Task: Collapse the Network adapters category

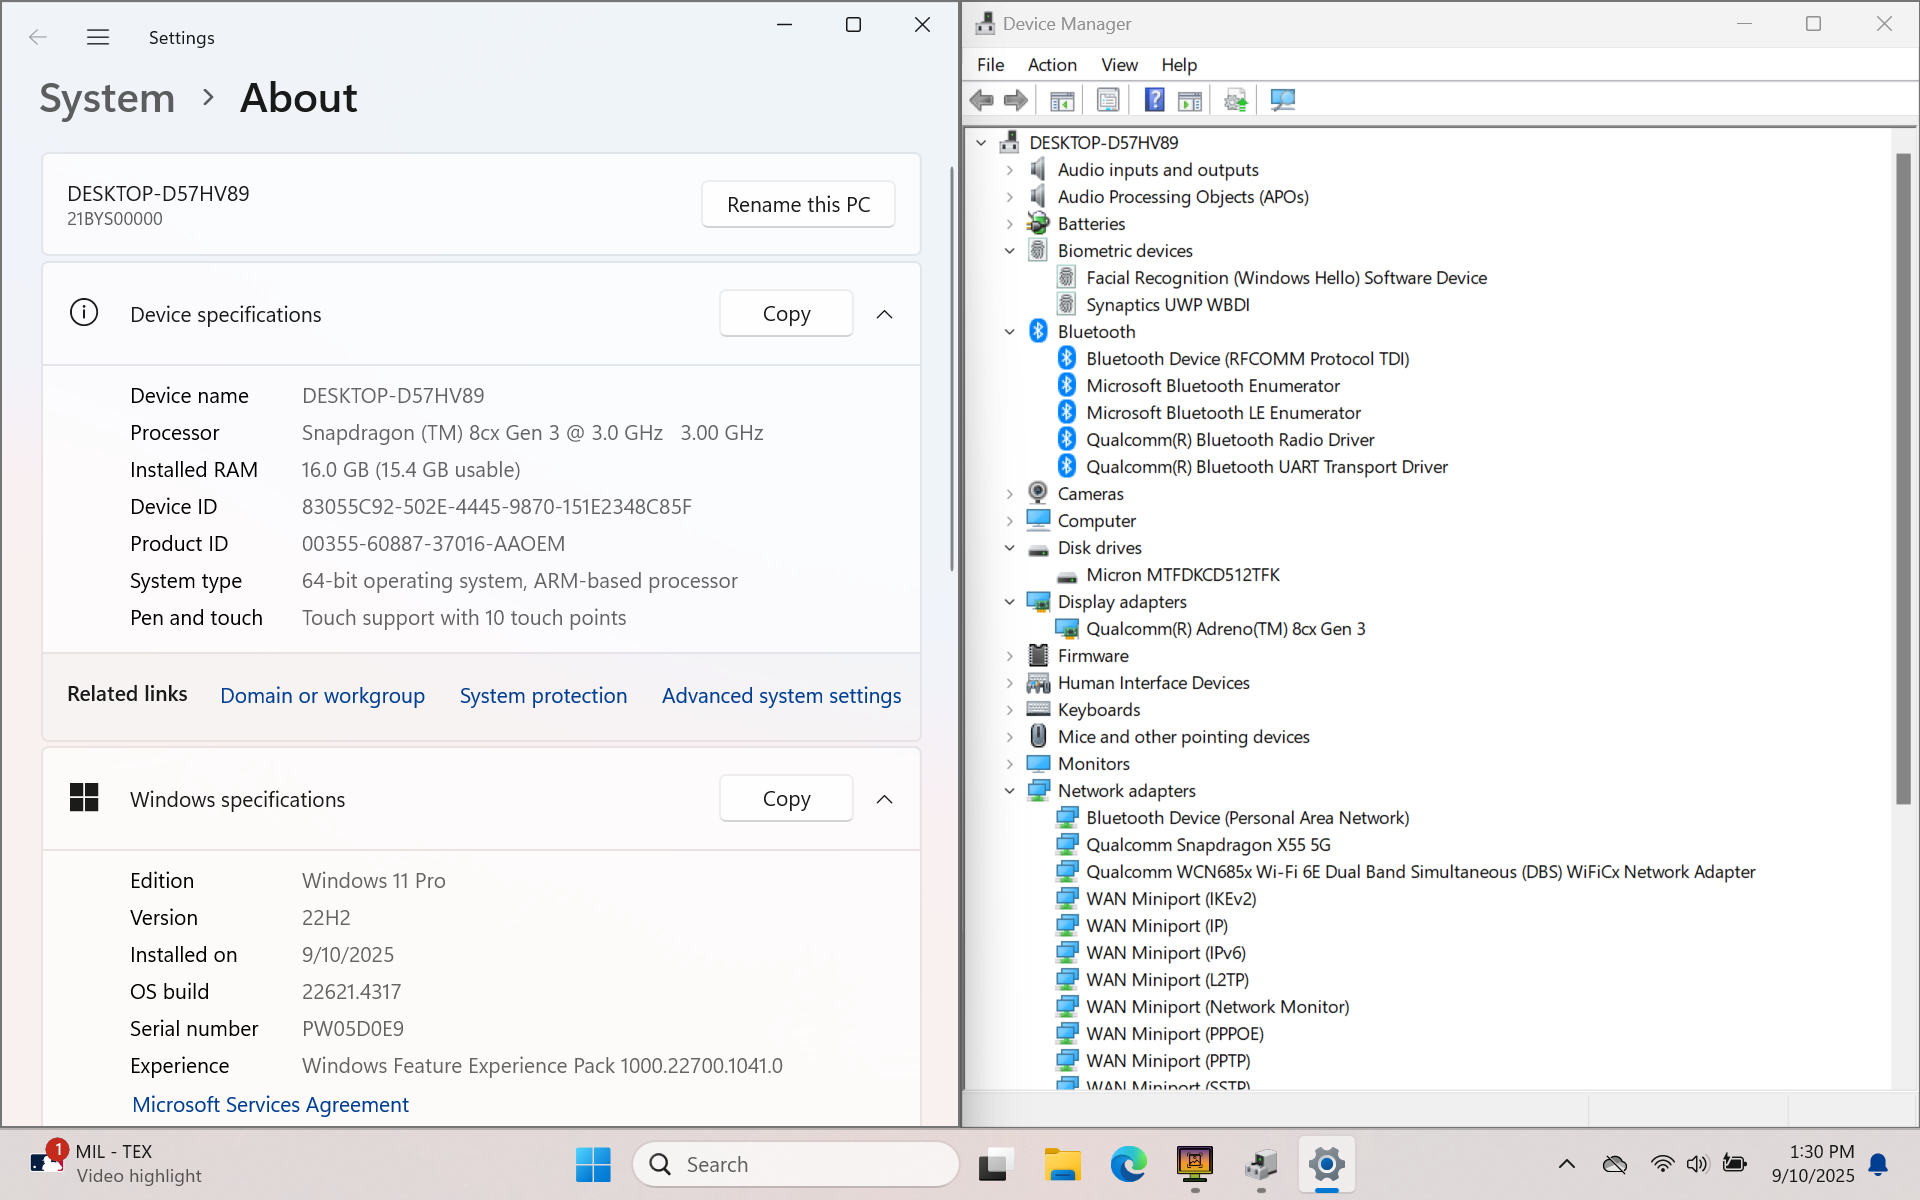Action: click(1010, 791)
